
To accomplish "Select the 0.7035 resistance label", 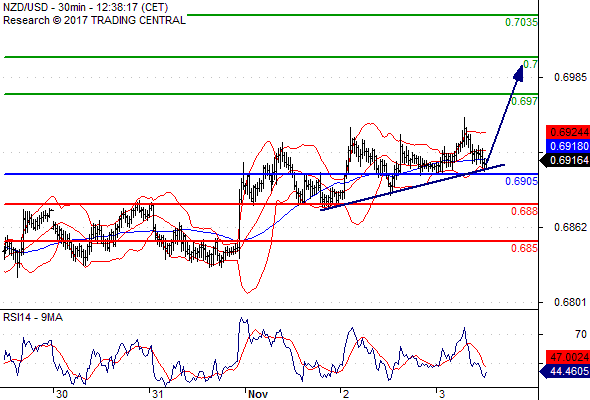I will point(521,23).
